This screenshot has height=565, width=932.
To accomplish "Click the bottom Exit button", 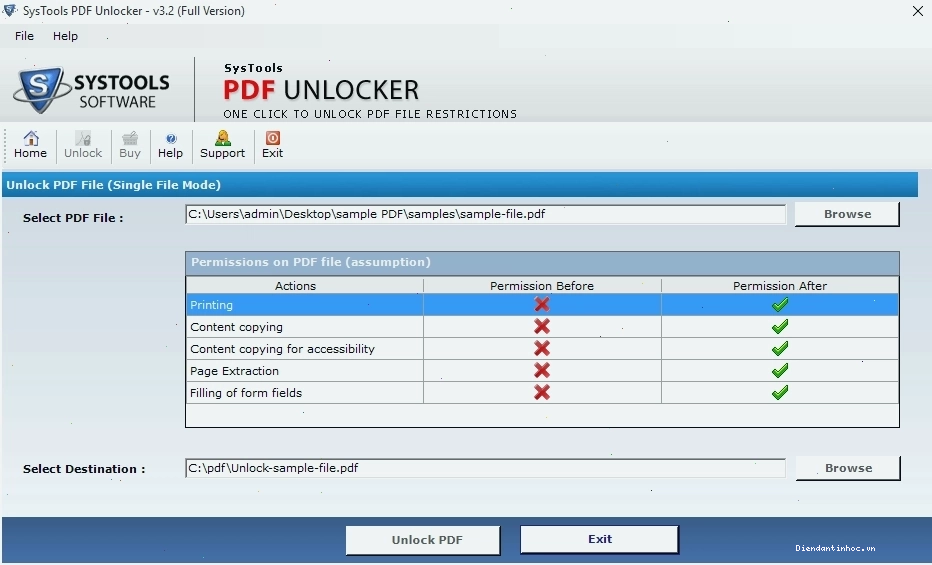I will pos(600,539).
